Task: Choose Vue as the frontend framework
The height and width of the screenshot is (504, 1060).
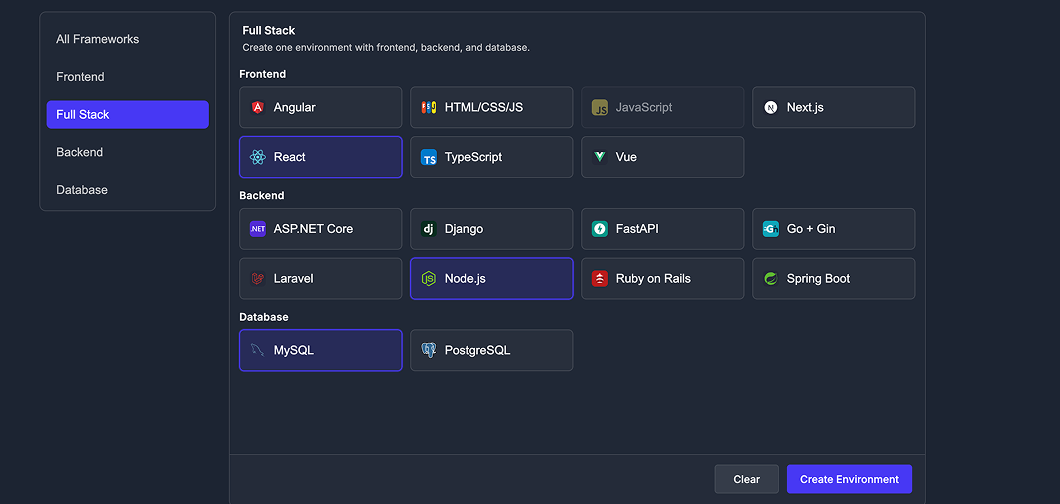Action: pos(662,157)
